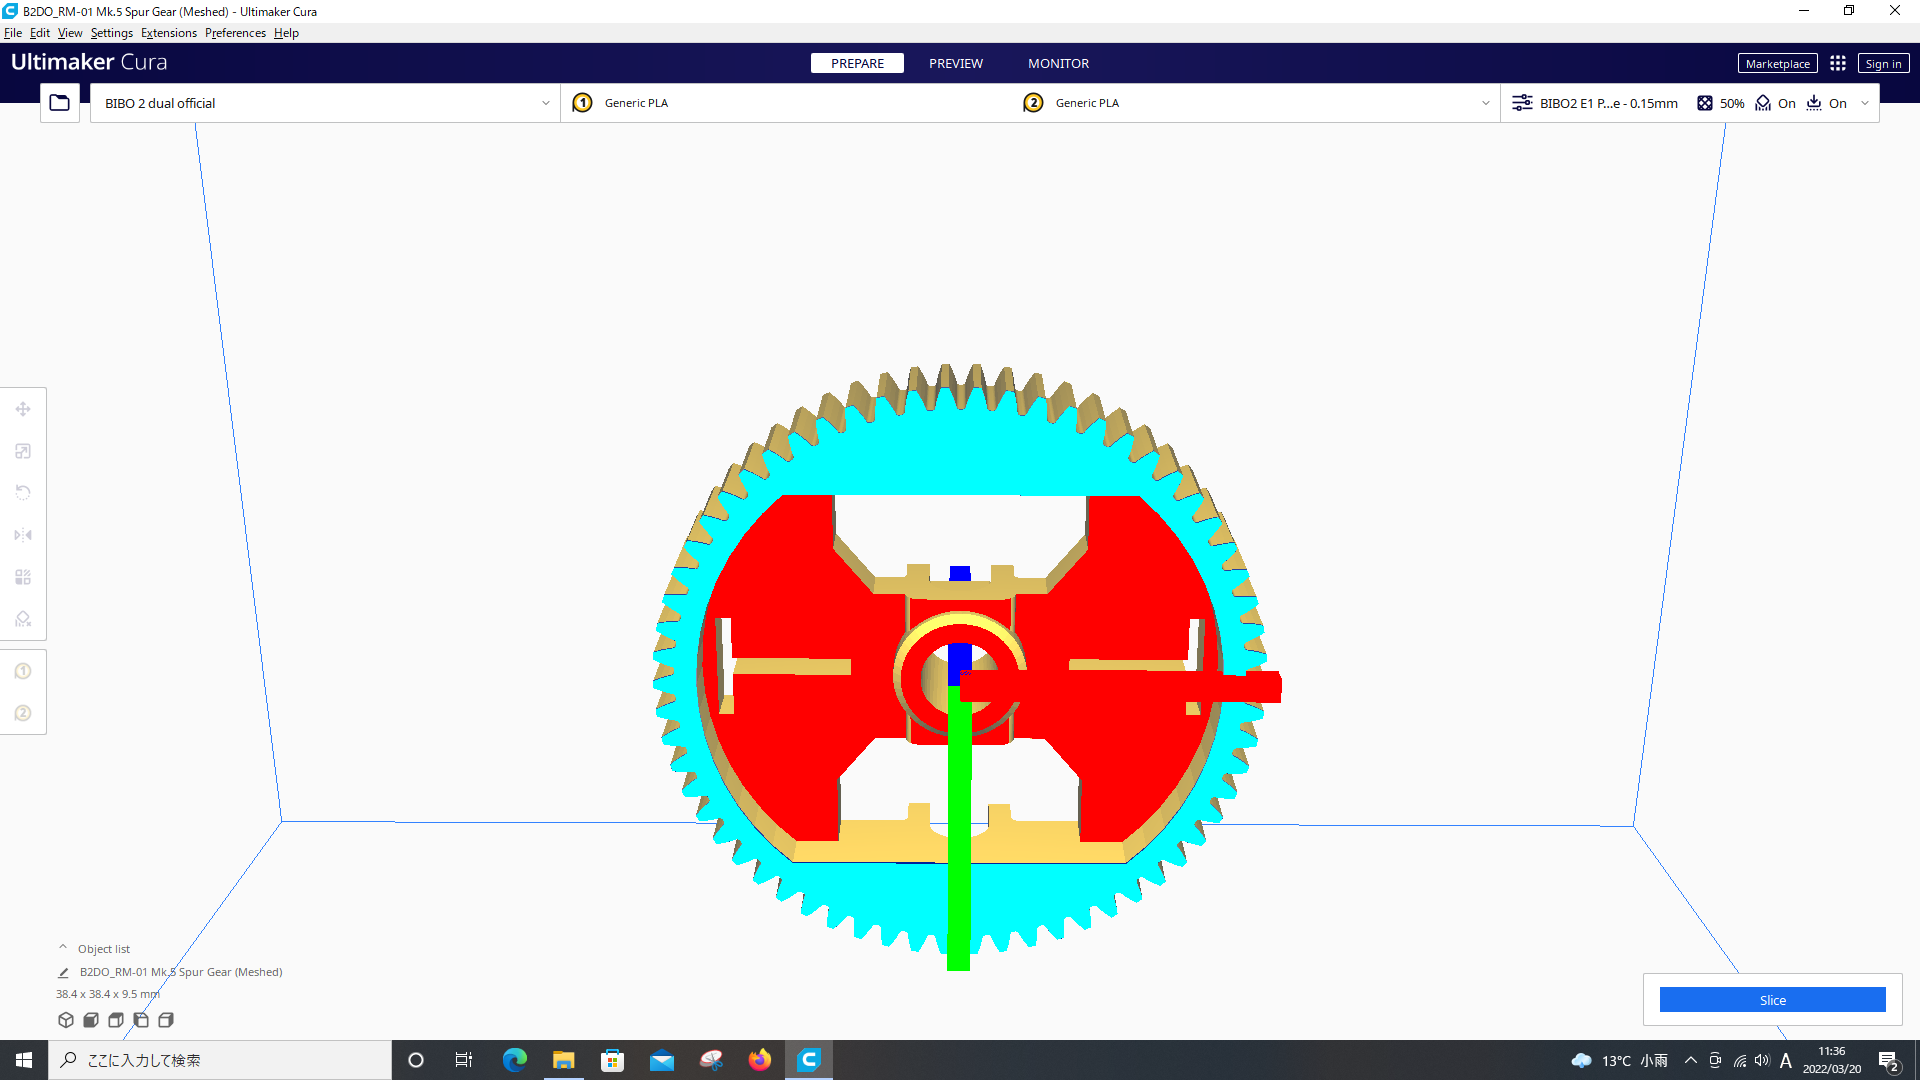Open File Explorer from taskbar
Screen dimensions: 1920x1080
(564, 1060)
